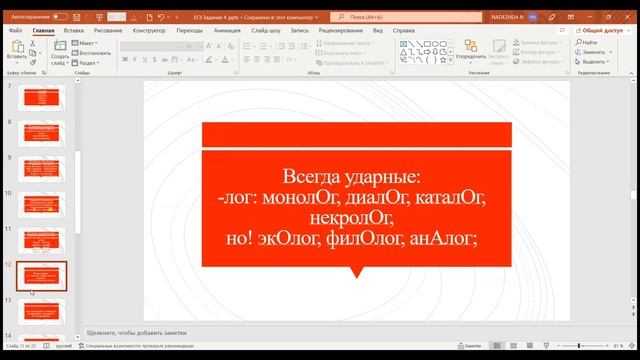The height and width of the screenshot is (360, 640).
Task: Open the Макет layout dropdown
Action: pos(85,43)
